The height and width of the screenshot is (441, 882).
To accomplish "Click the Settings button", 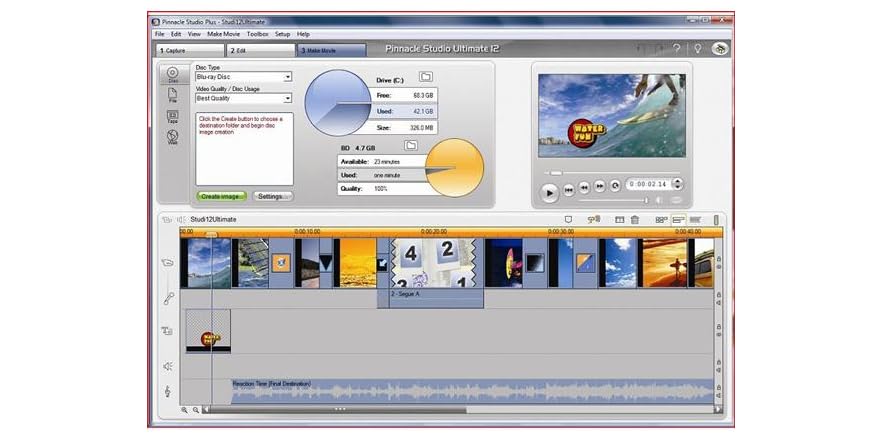I will (x=273, y=196).
